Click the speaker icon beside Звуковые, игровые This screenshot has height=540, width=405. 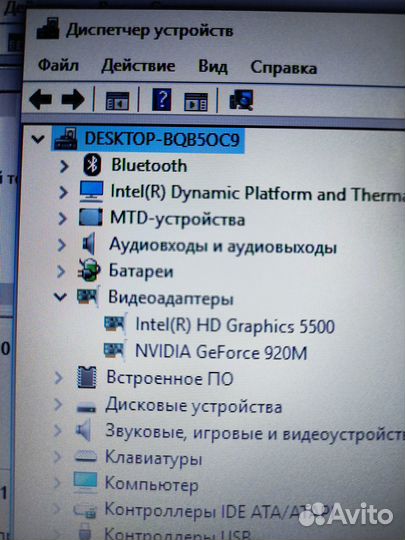point(83,430)
